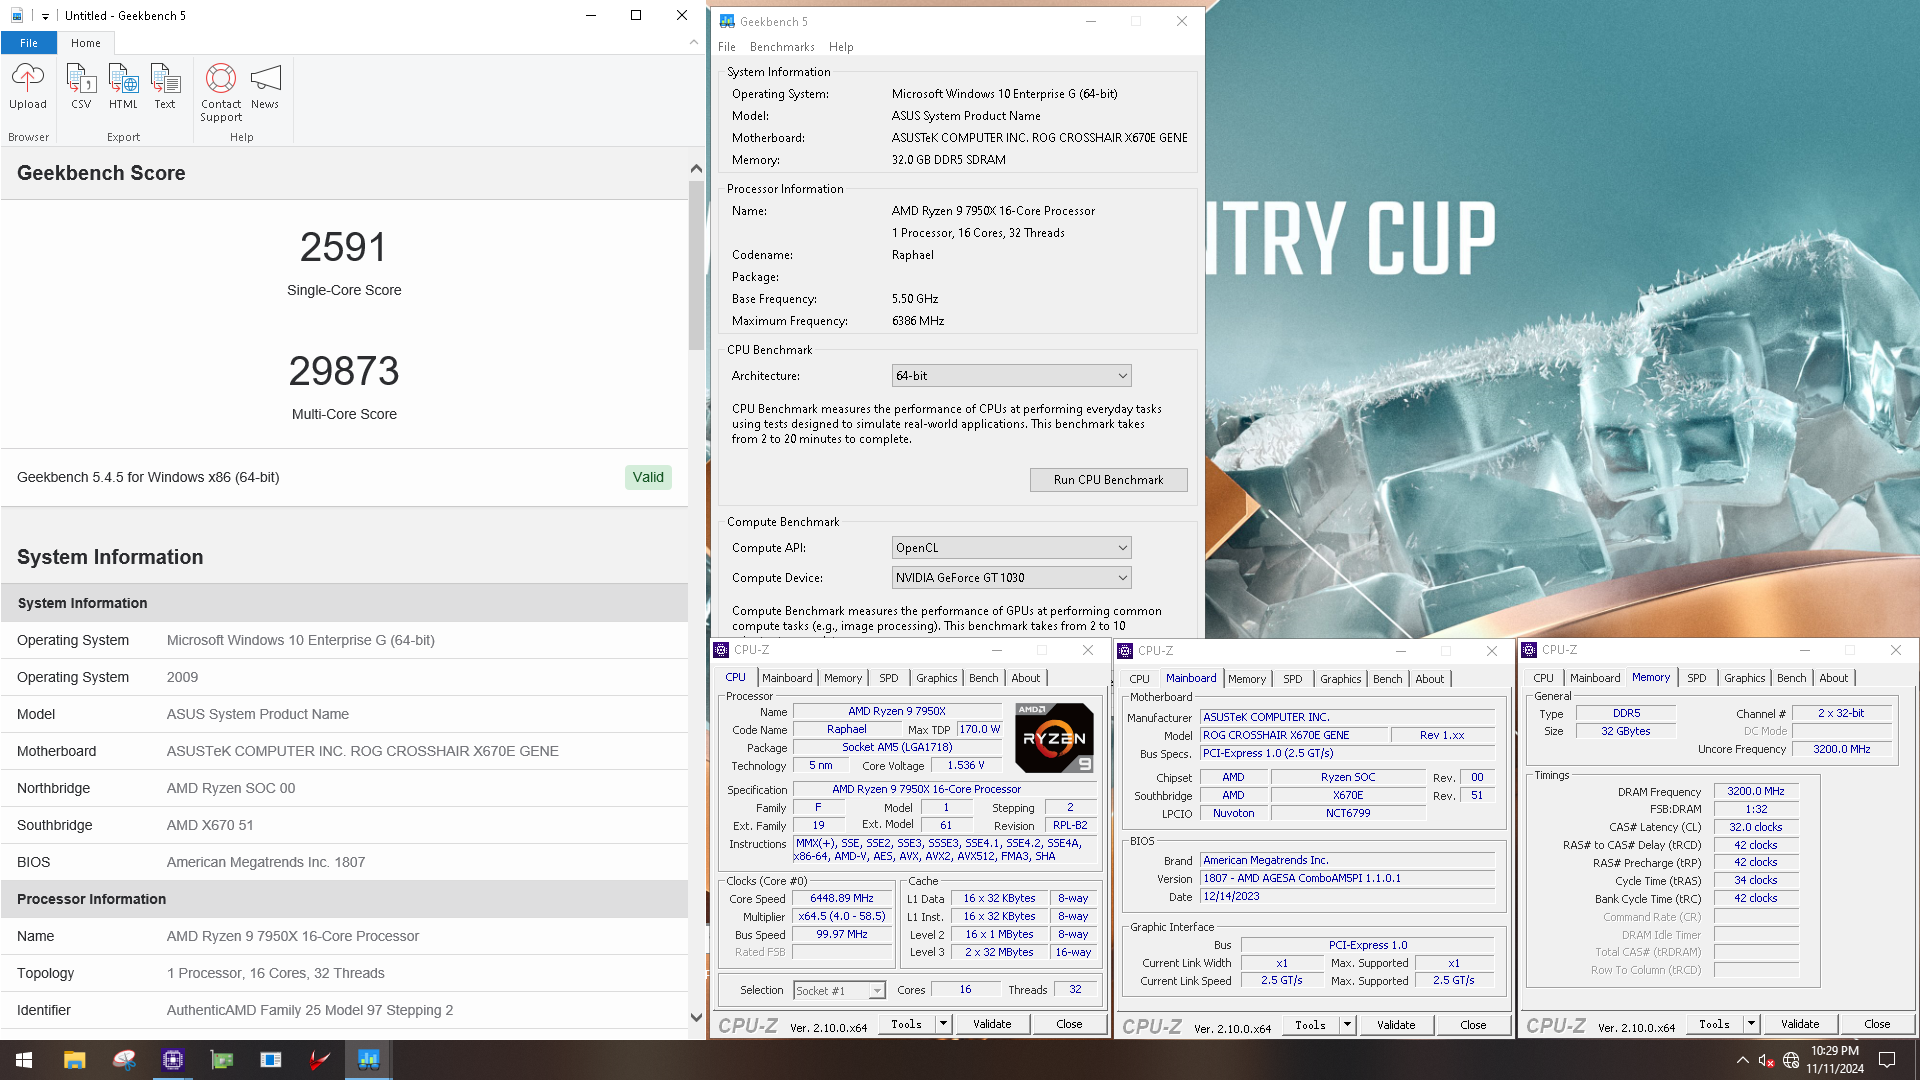Click the results pane vertical scrollbar
The height and width of the screenshot is (1080, 1920).
point(696,265)
